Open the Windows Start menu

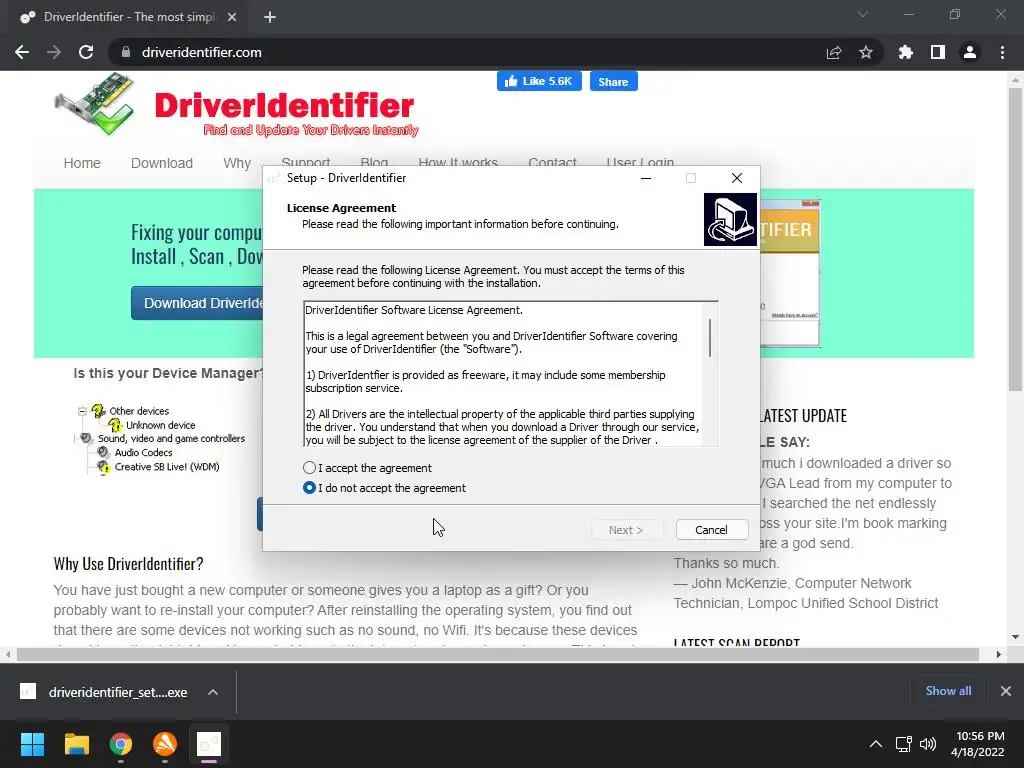click(x=32, y=744)
